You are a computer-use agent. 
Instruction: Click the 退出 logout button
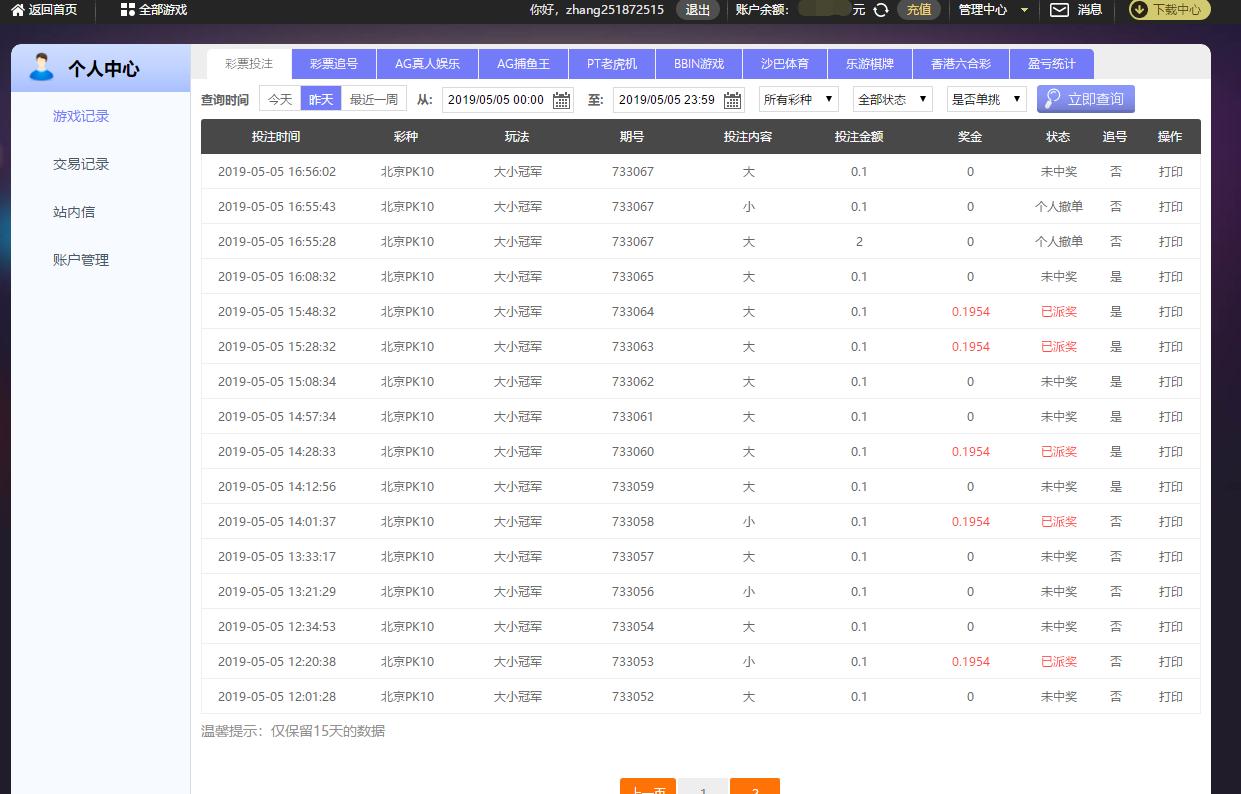click(697, 10)
